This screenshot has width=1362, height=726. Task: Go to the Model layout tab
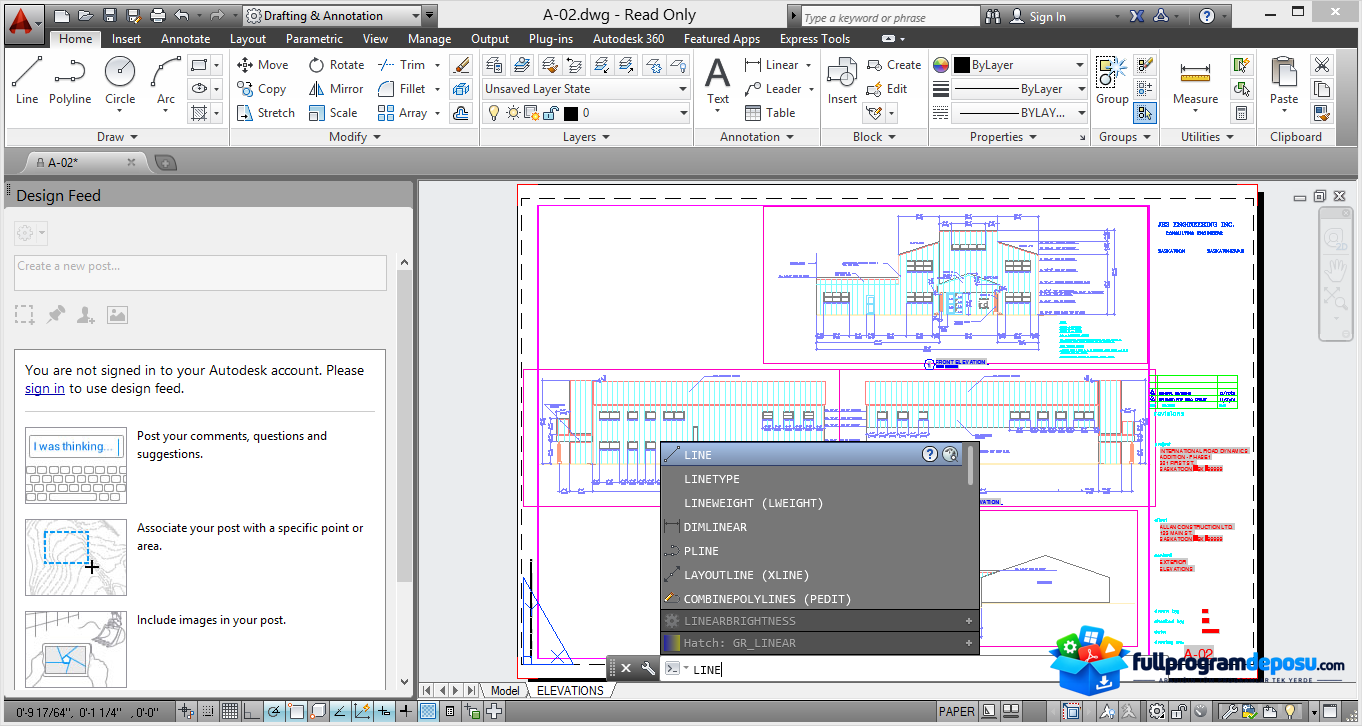point(505,691)
